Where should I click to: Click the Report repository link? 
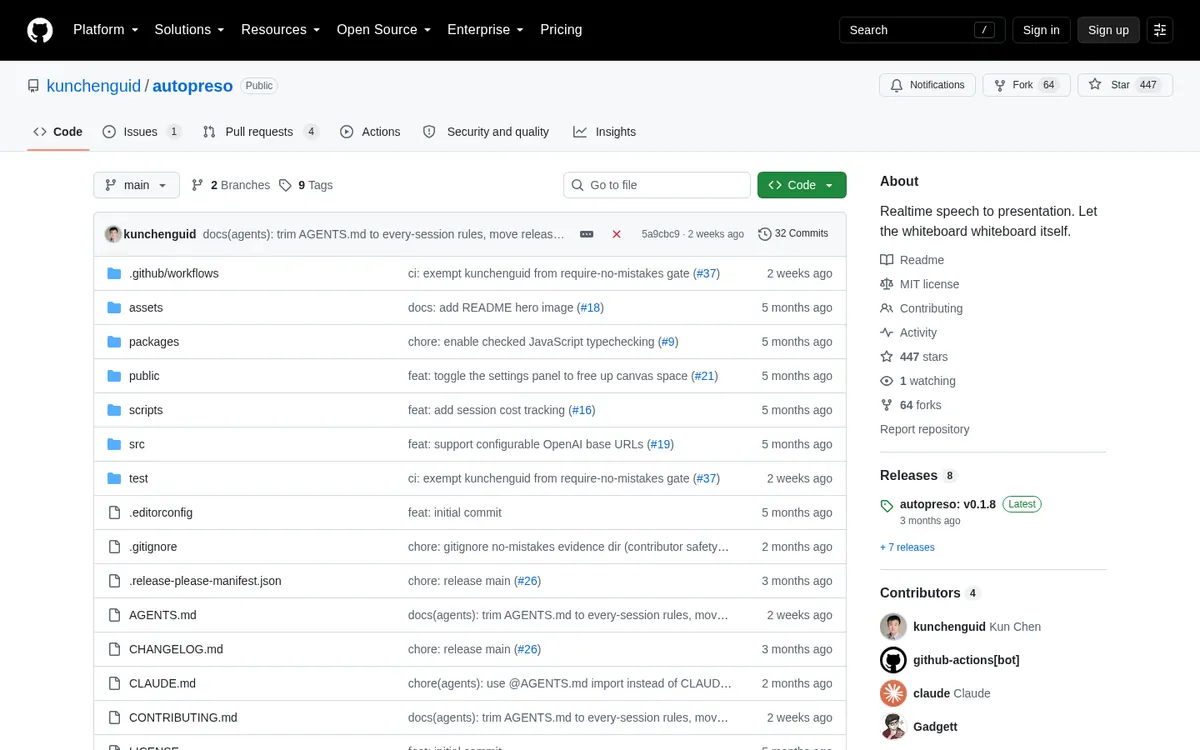(924, 429)
